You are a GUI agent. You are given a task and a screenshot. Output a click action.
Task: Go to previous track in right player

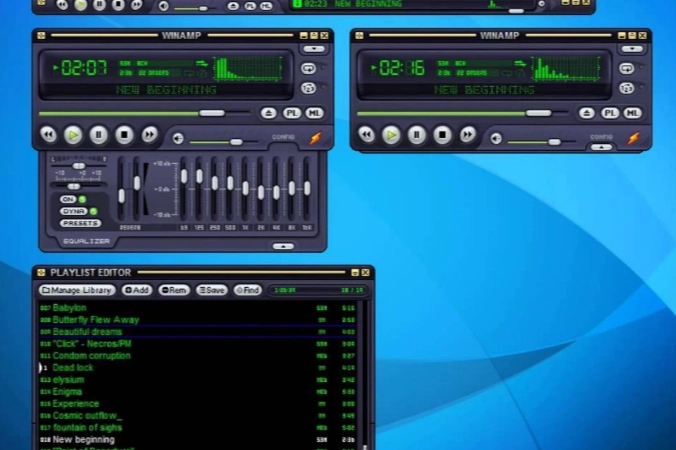[367, 134]
